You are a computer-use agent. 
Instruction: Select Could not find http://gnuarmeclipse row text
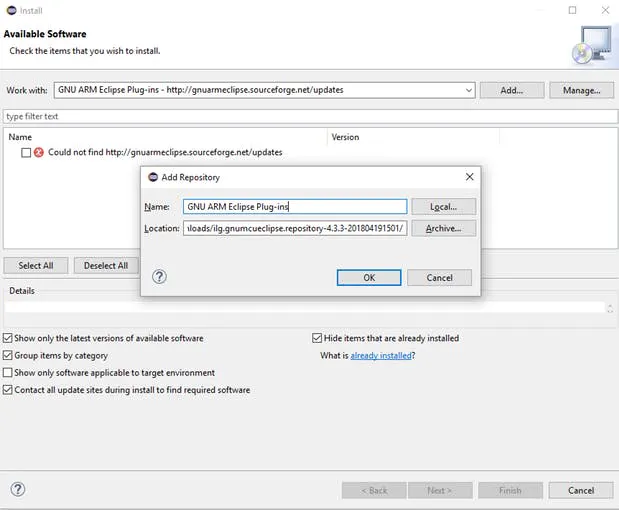click(165, 152)
